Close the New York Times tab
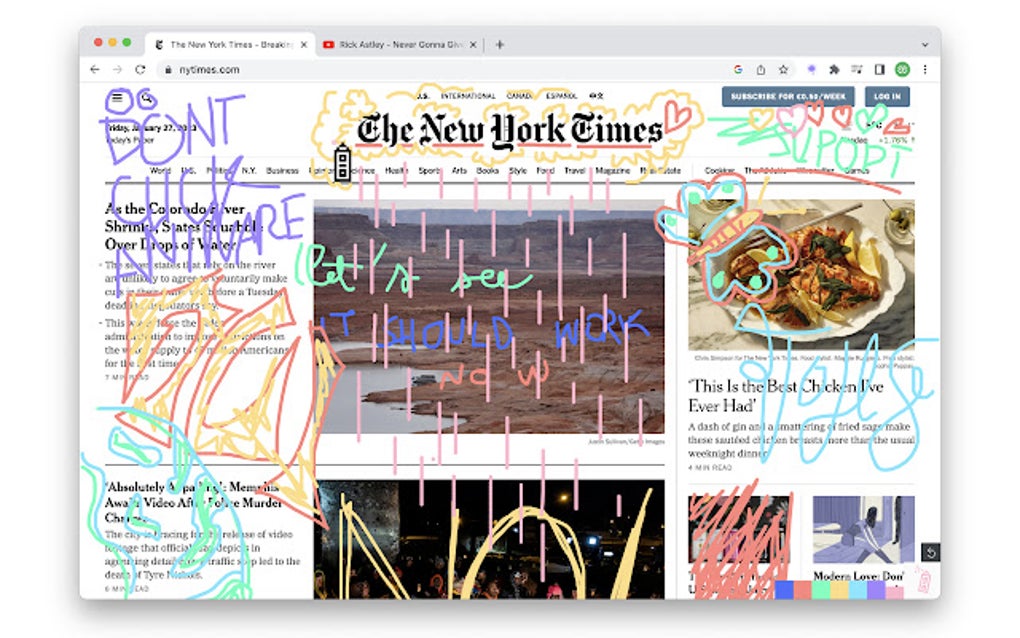1020x638 pixels. pyautogui.click(x=304, y=44)
